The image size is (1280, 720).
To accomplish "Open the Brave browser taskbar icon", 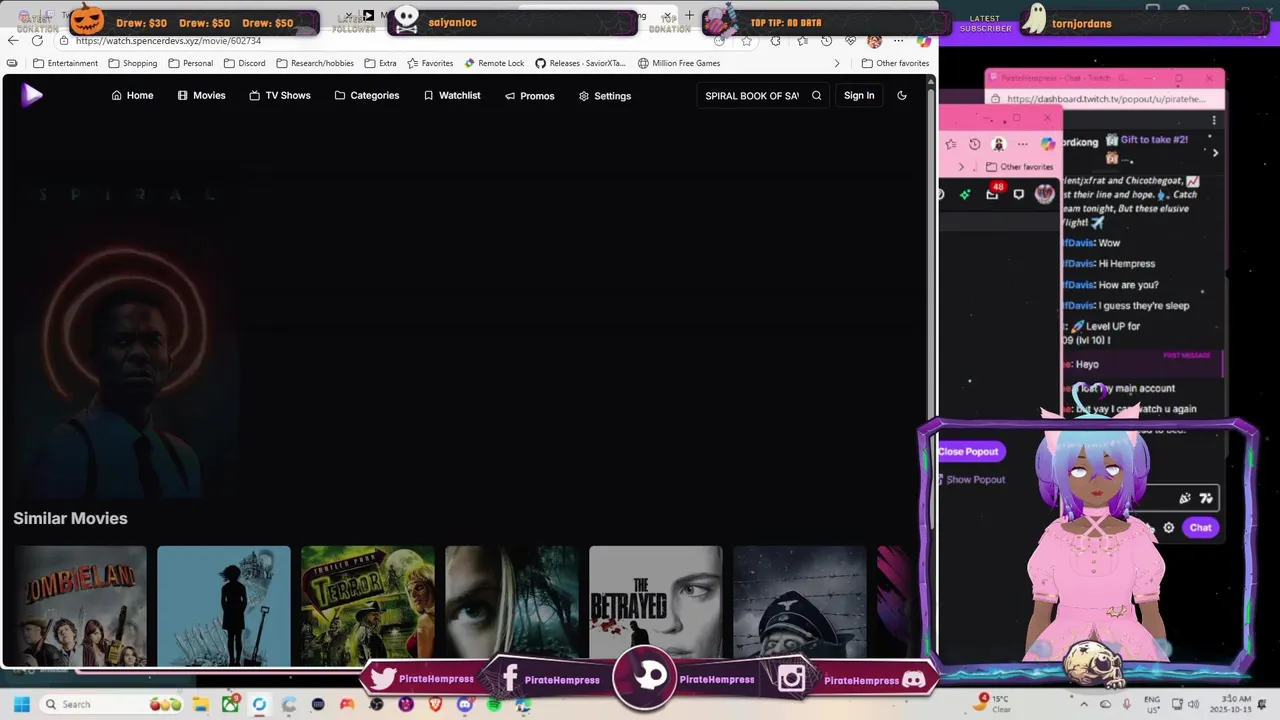I will 435,704.
